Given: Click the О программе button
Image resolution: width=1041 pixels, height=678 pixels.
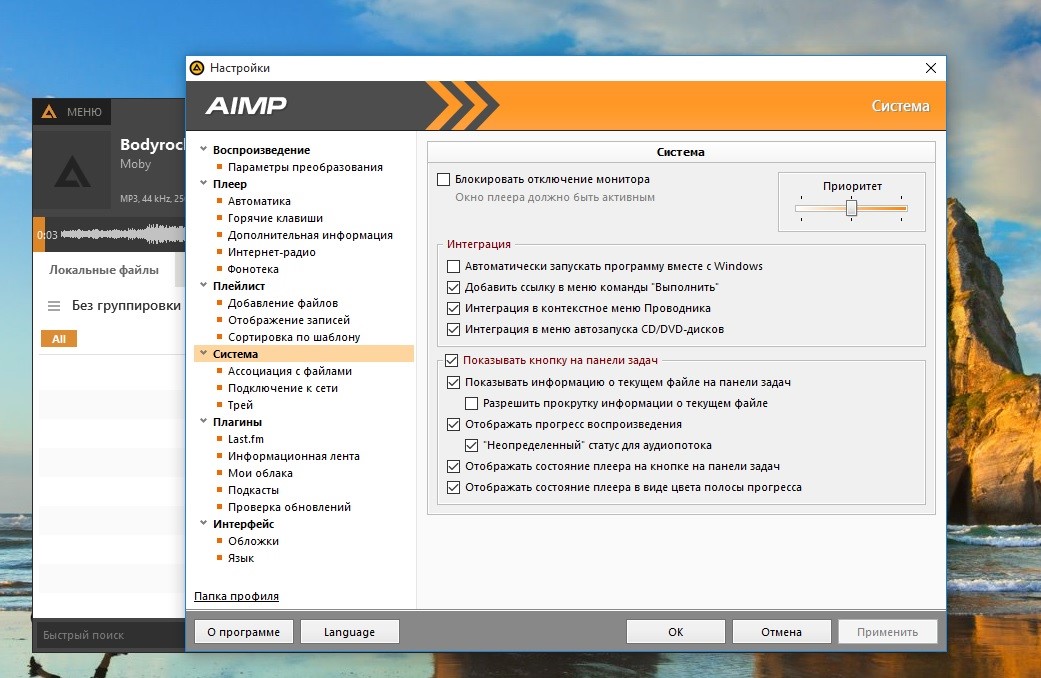Looking at the screenshot, I should click(244, 632).
